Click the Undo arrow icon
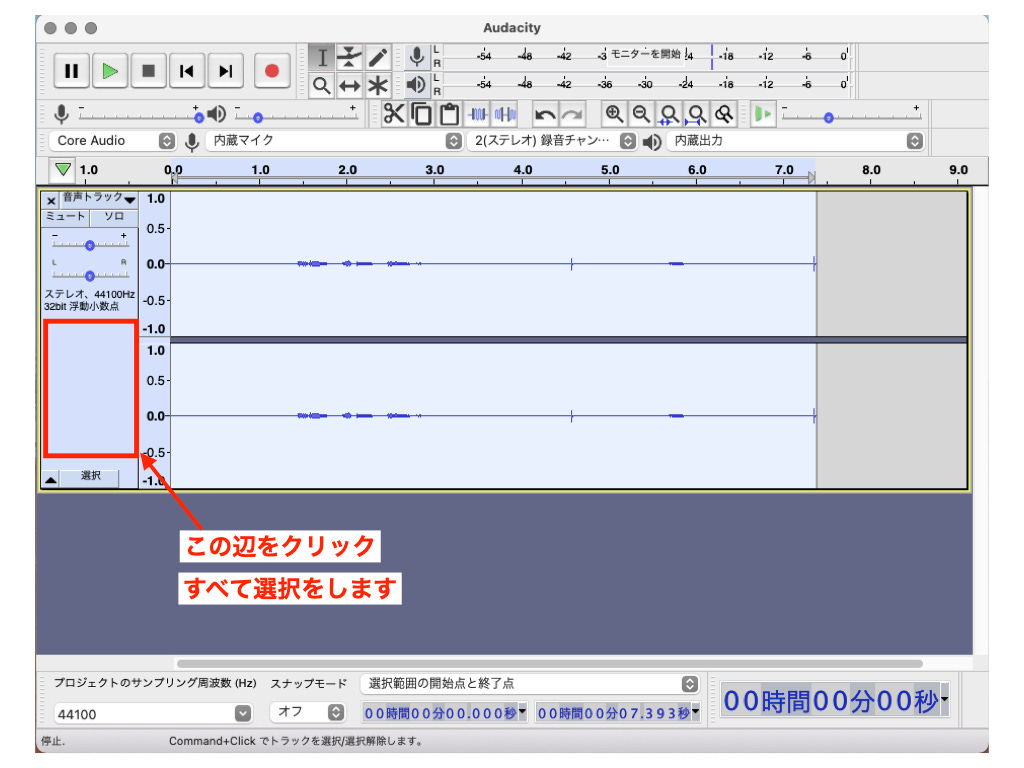 545,114
